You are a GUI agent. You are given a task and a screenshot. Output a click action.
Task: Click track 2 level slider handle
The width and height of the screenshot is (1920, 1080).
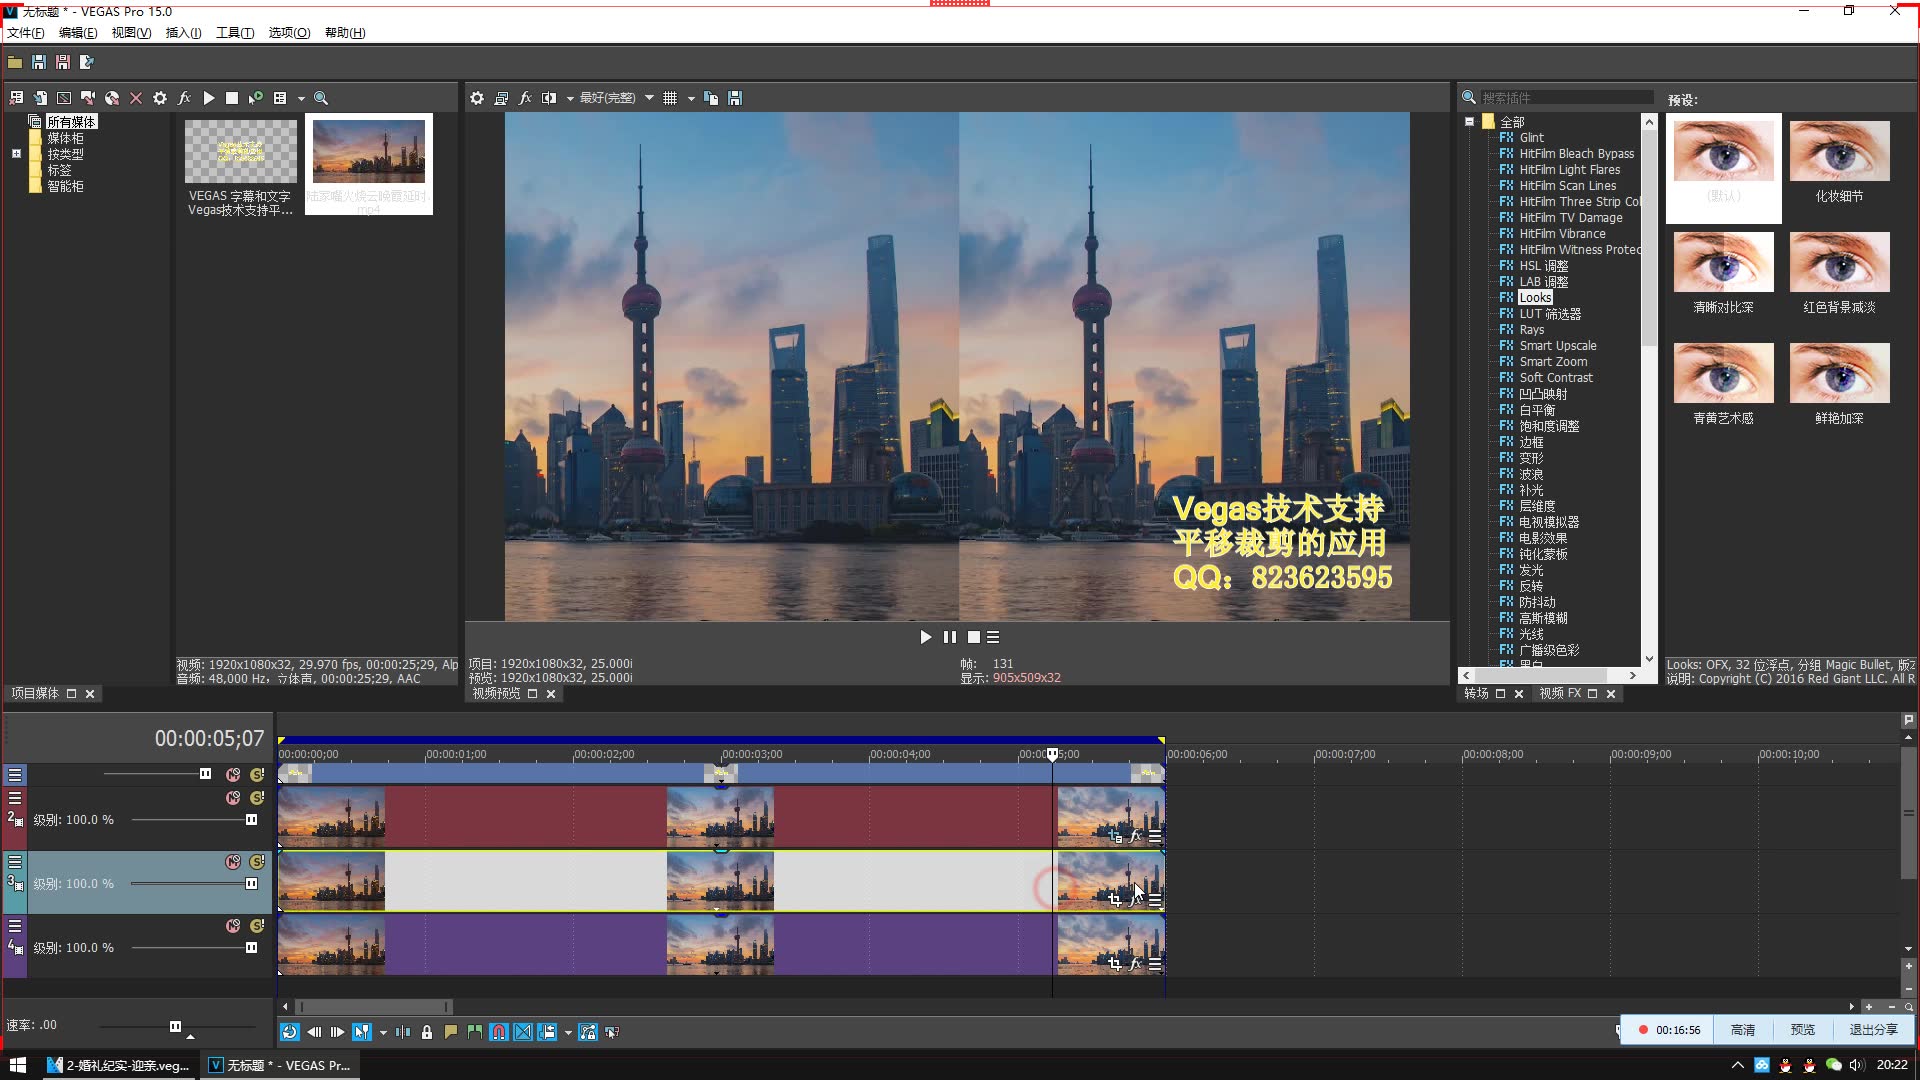click(x=251, y=820)
